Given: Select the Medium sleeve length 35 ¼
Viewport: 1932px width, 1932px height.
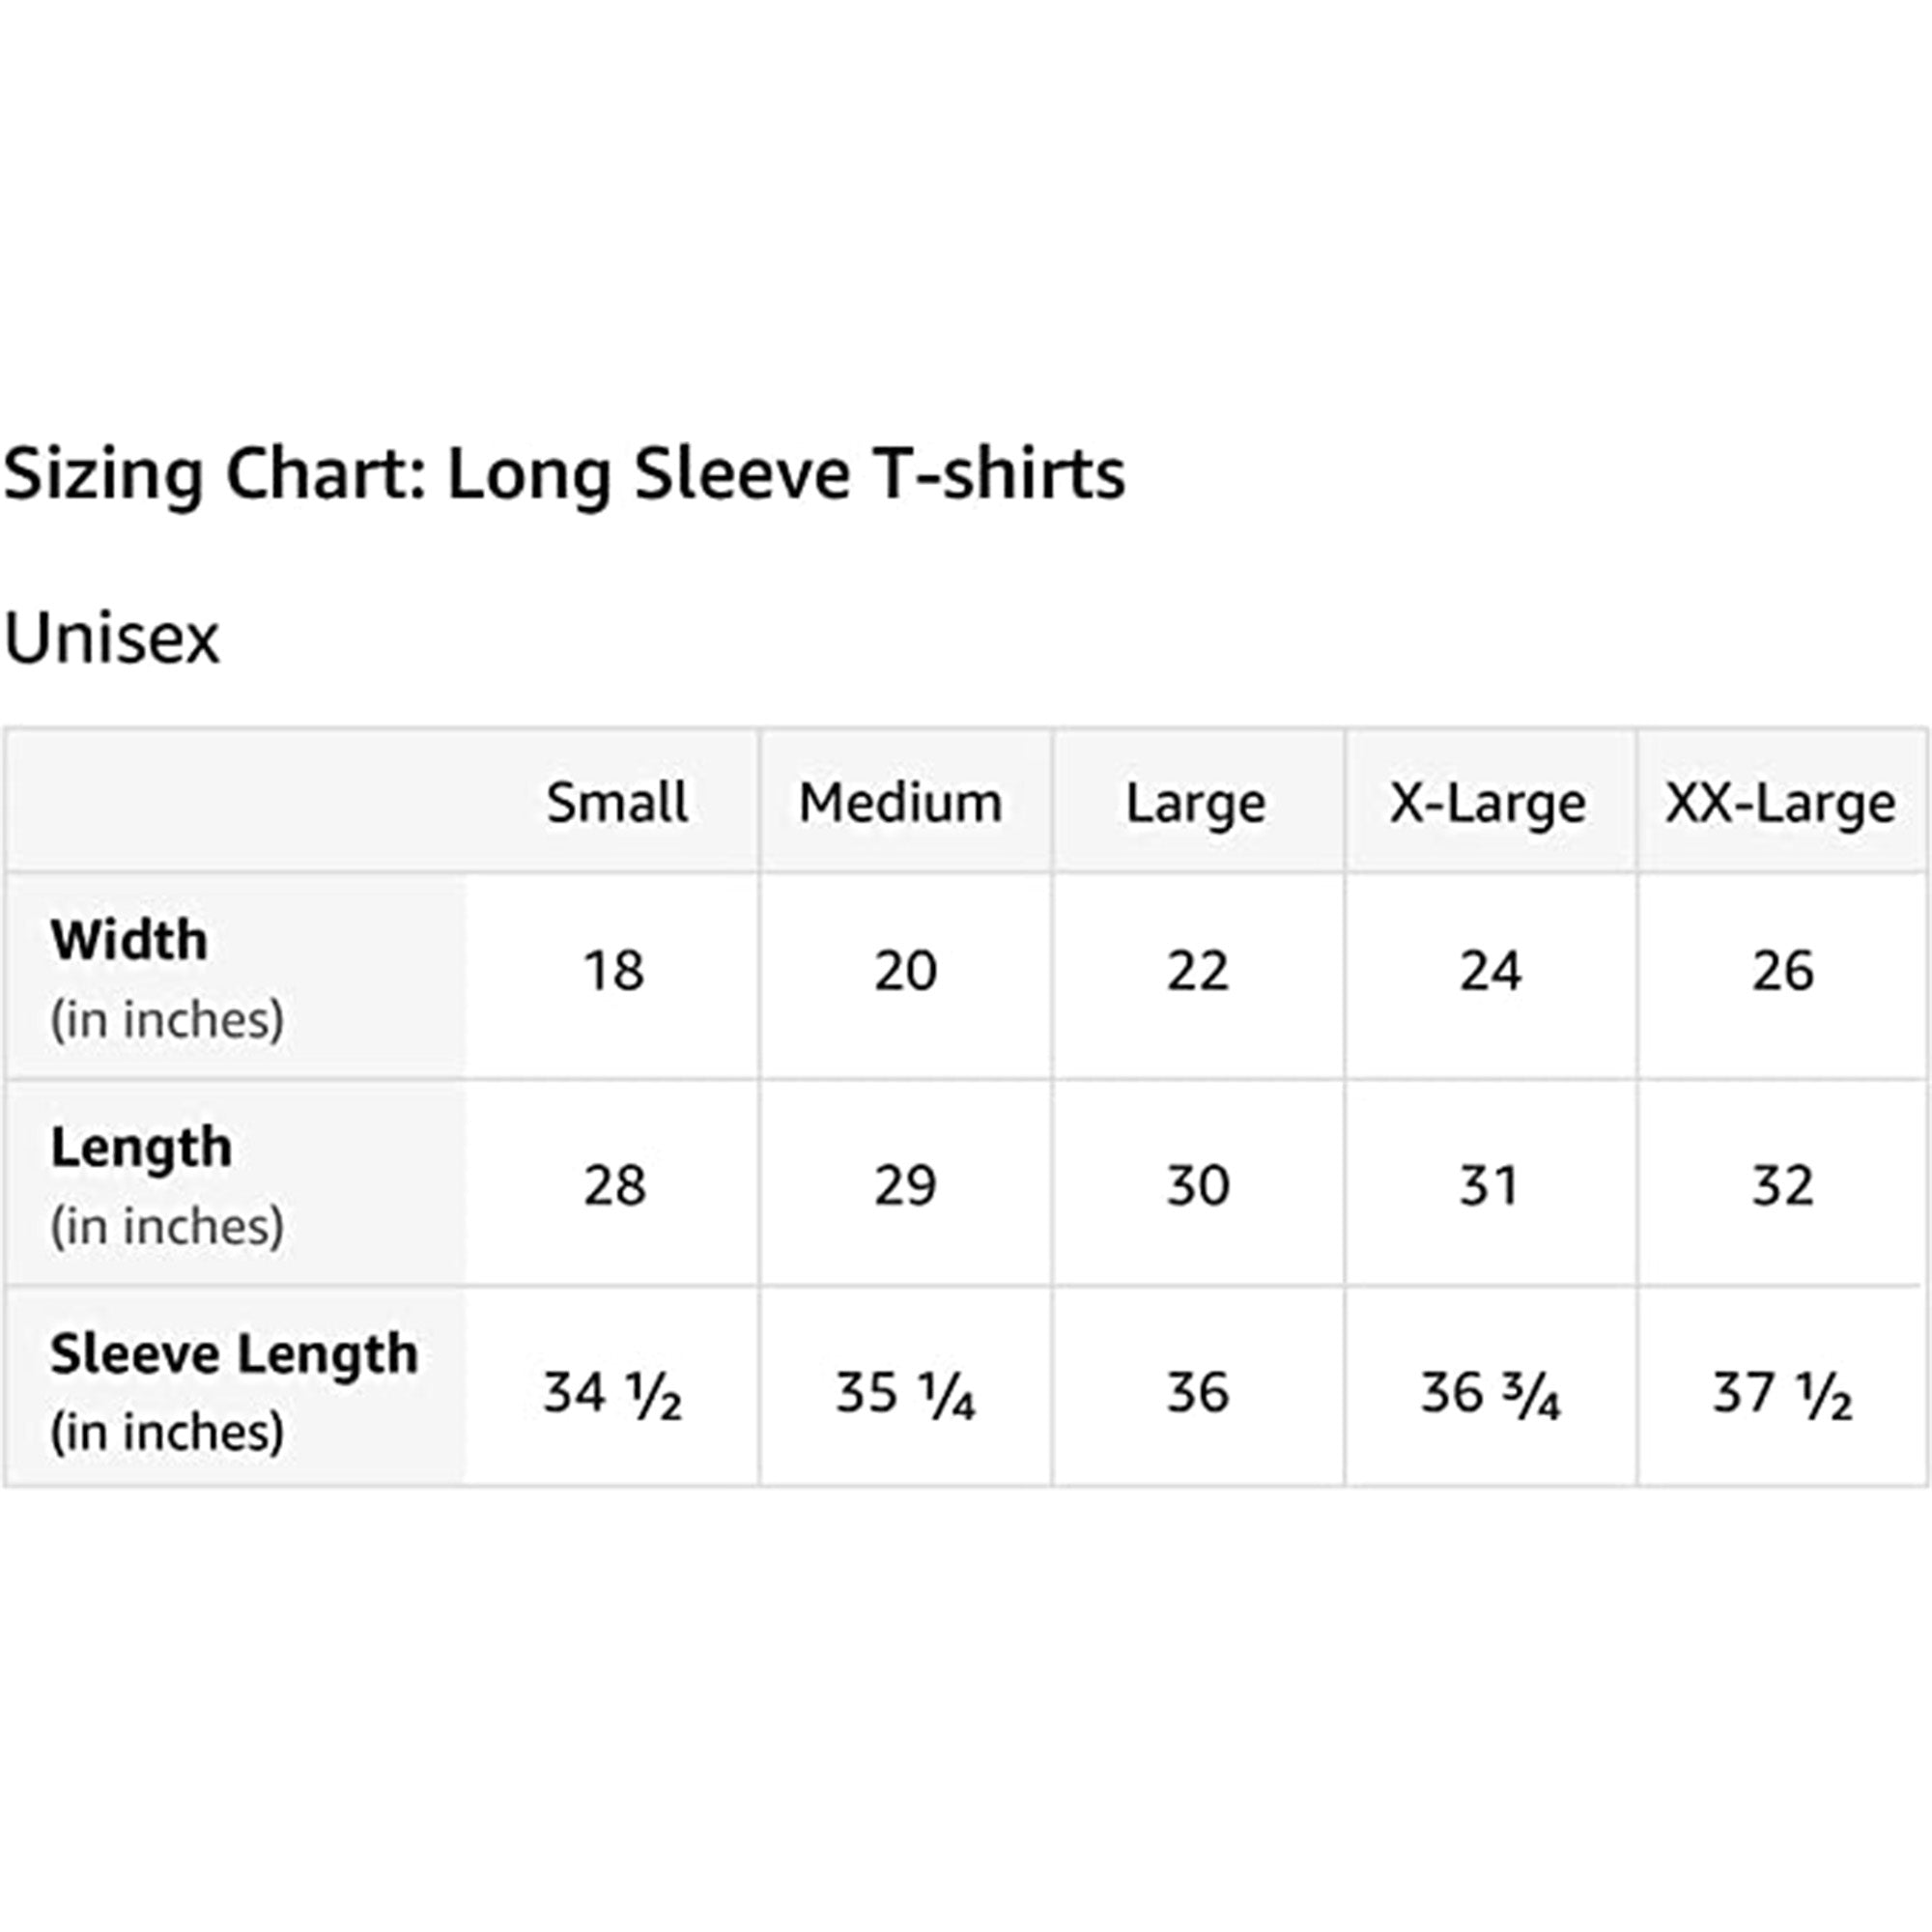Looking at the screenshot, I should [x=905, y=1394].
